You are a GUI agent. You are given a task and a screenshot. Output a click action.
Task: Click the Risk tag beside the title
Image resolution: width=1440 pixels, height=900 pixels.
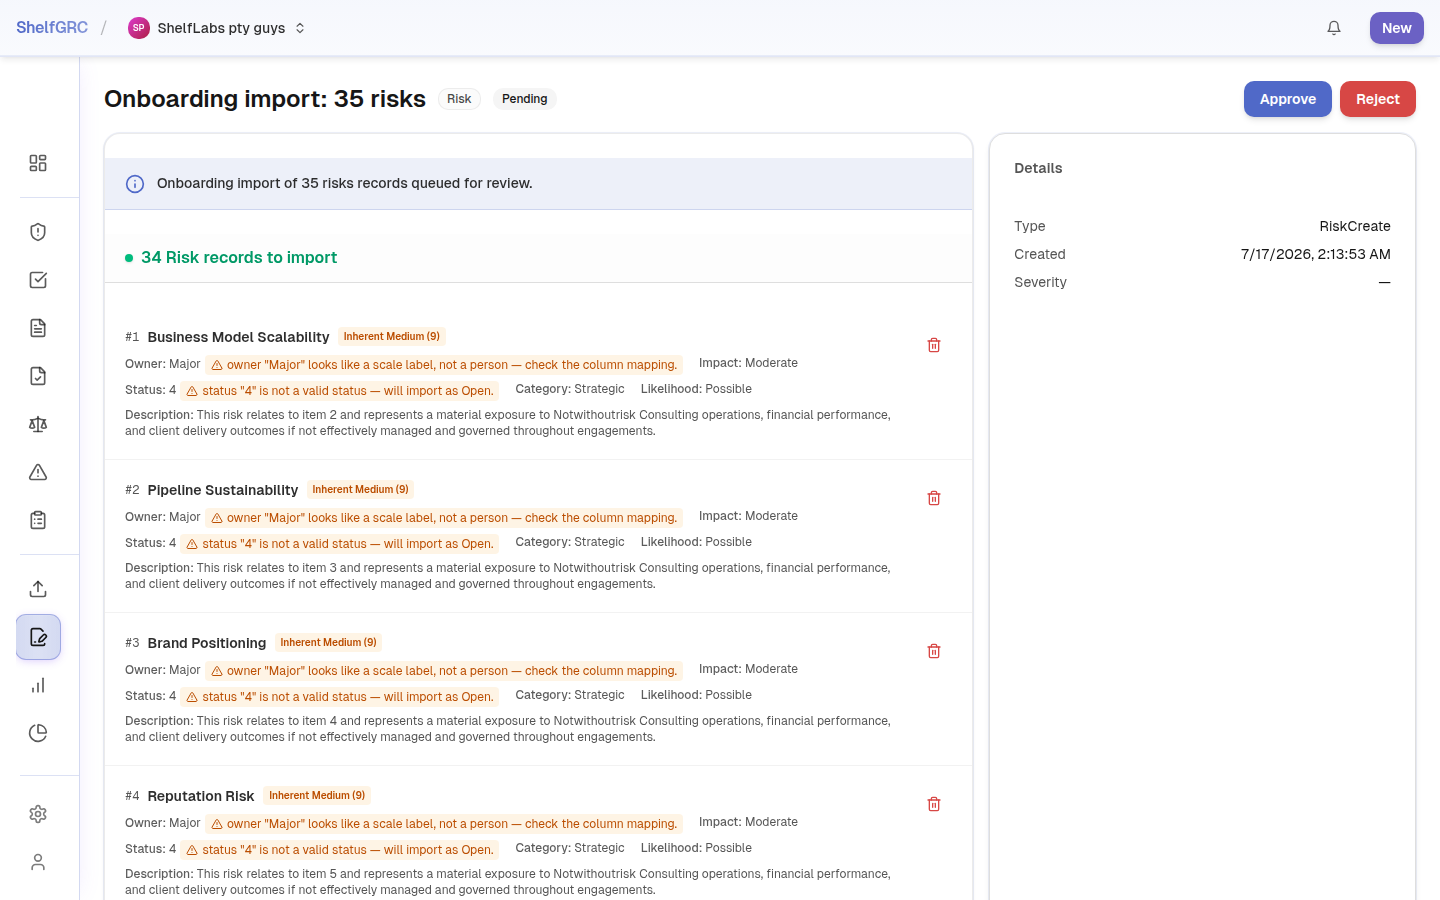(459, 99)
